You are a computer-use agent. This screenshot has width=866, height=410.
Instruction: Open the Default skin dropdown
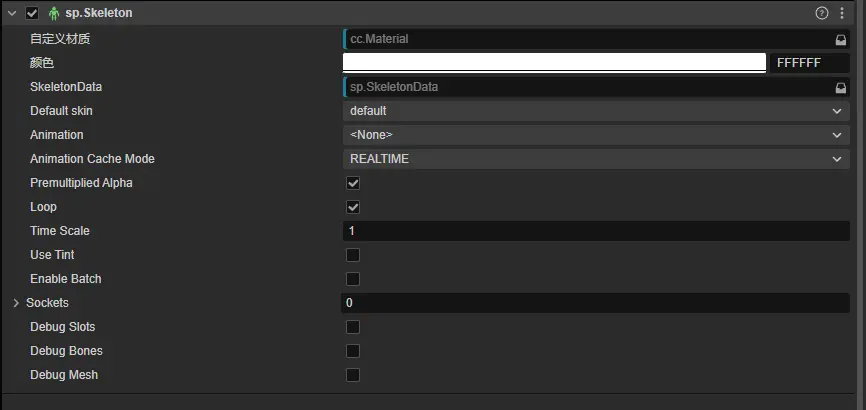coord(596,111)
